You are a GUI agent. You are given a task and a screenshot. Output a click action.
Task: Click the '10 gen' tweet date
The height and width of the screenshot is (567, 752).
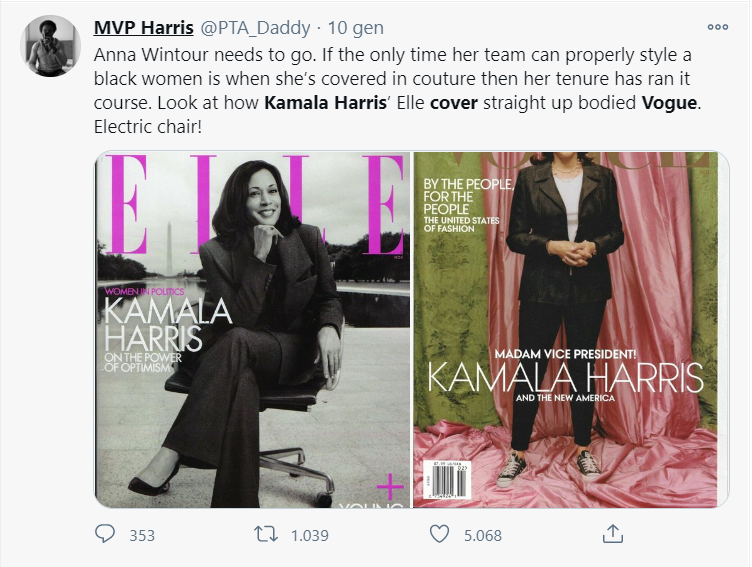coord(351,28)
